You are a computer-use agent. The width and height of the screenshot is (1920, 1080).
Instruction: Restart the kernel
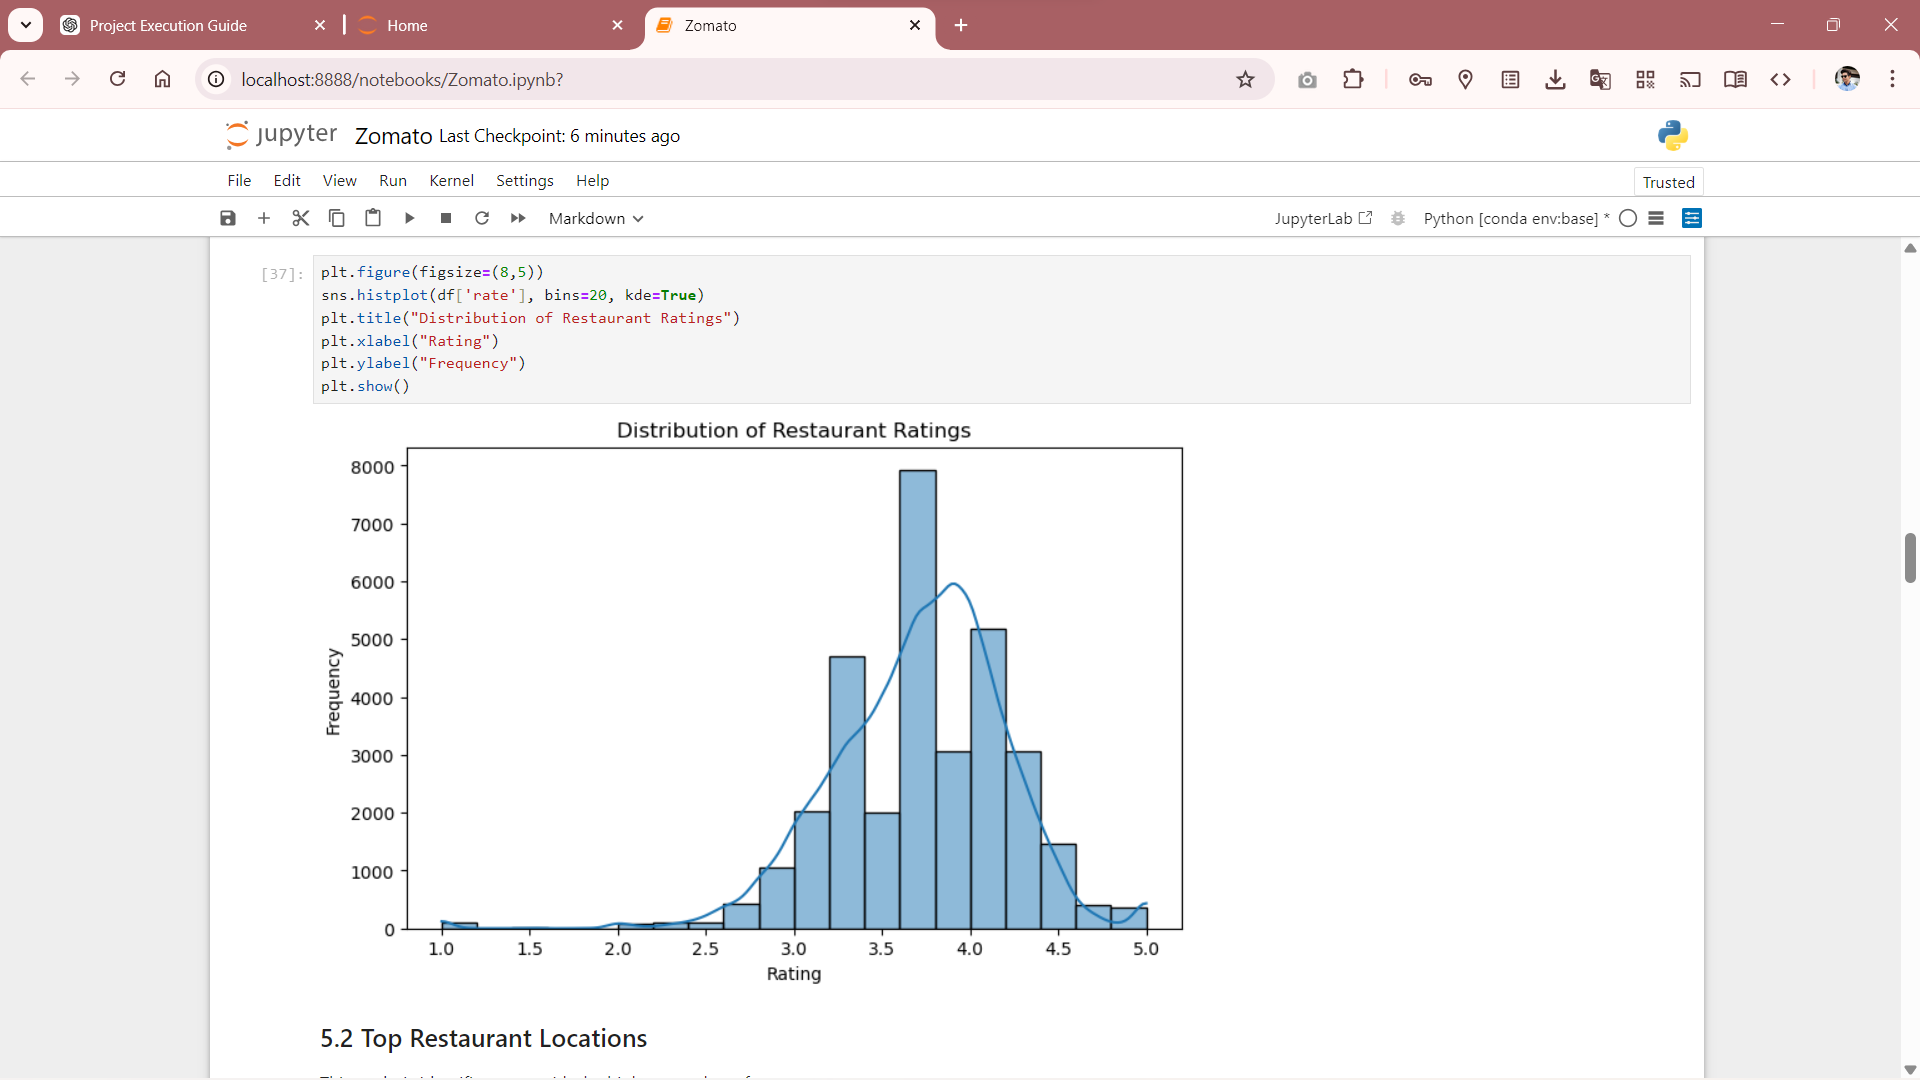[x=482, y=218]
